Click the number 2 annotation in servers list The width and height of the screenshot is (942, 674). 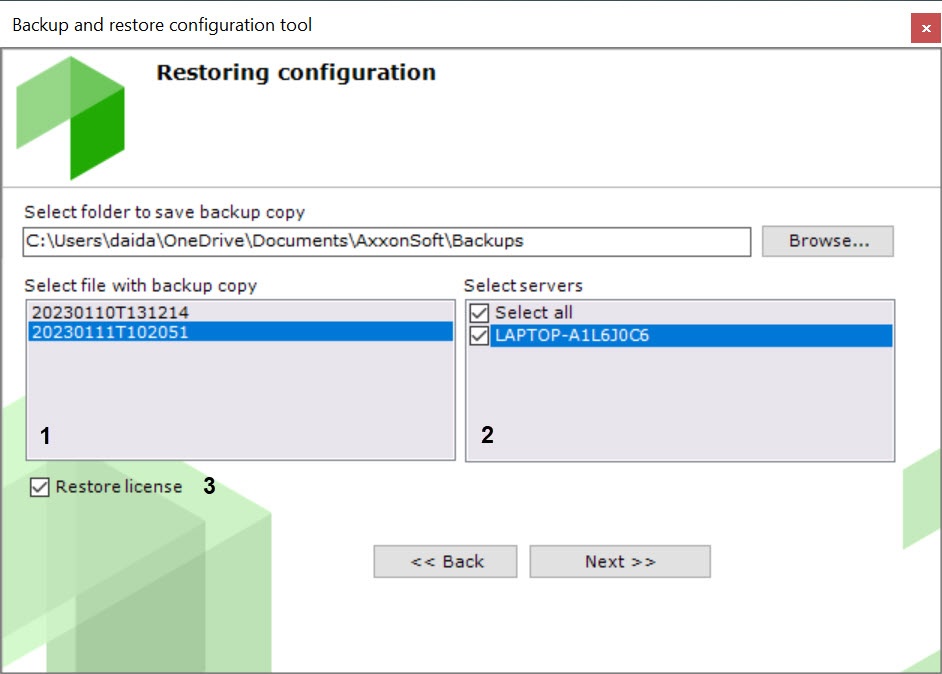[487, 436]
